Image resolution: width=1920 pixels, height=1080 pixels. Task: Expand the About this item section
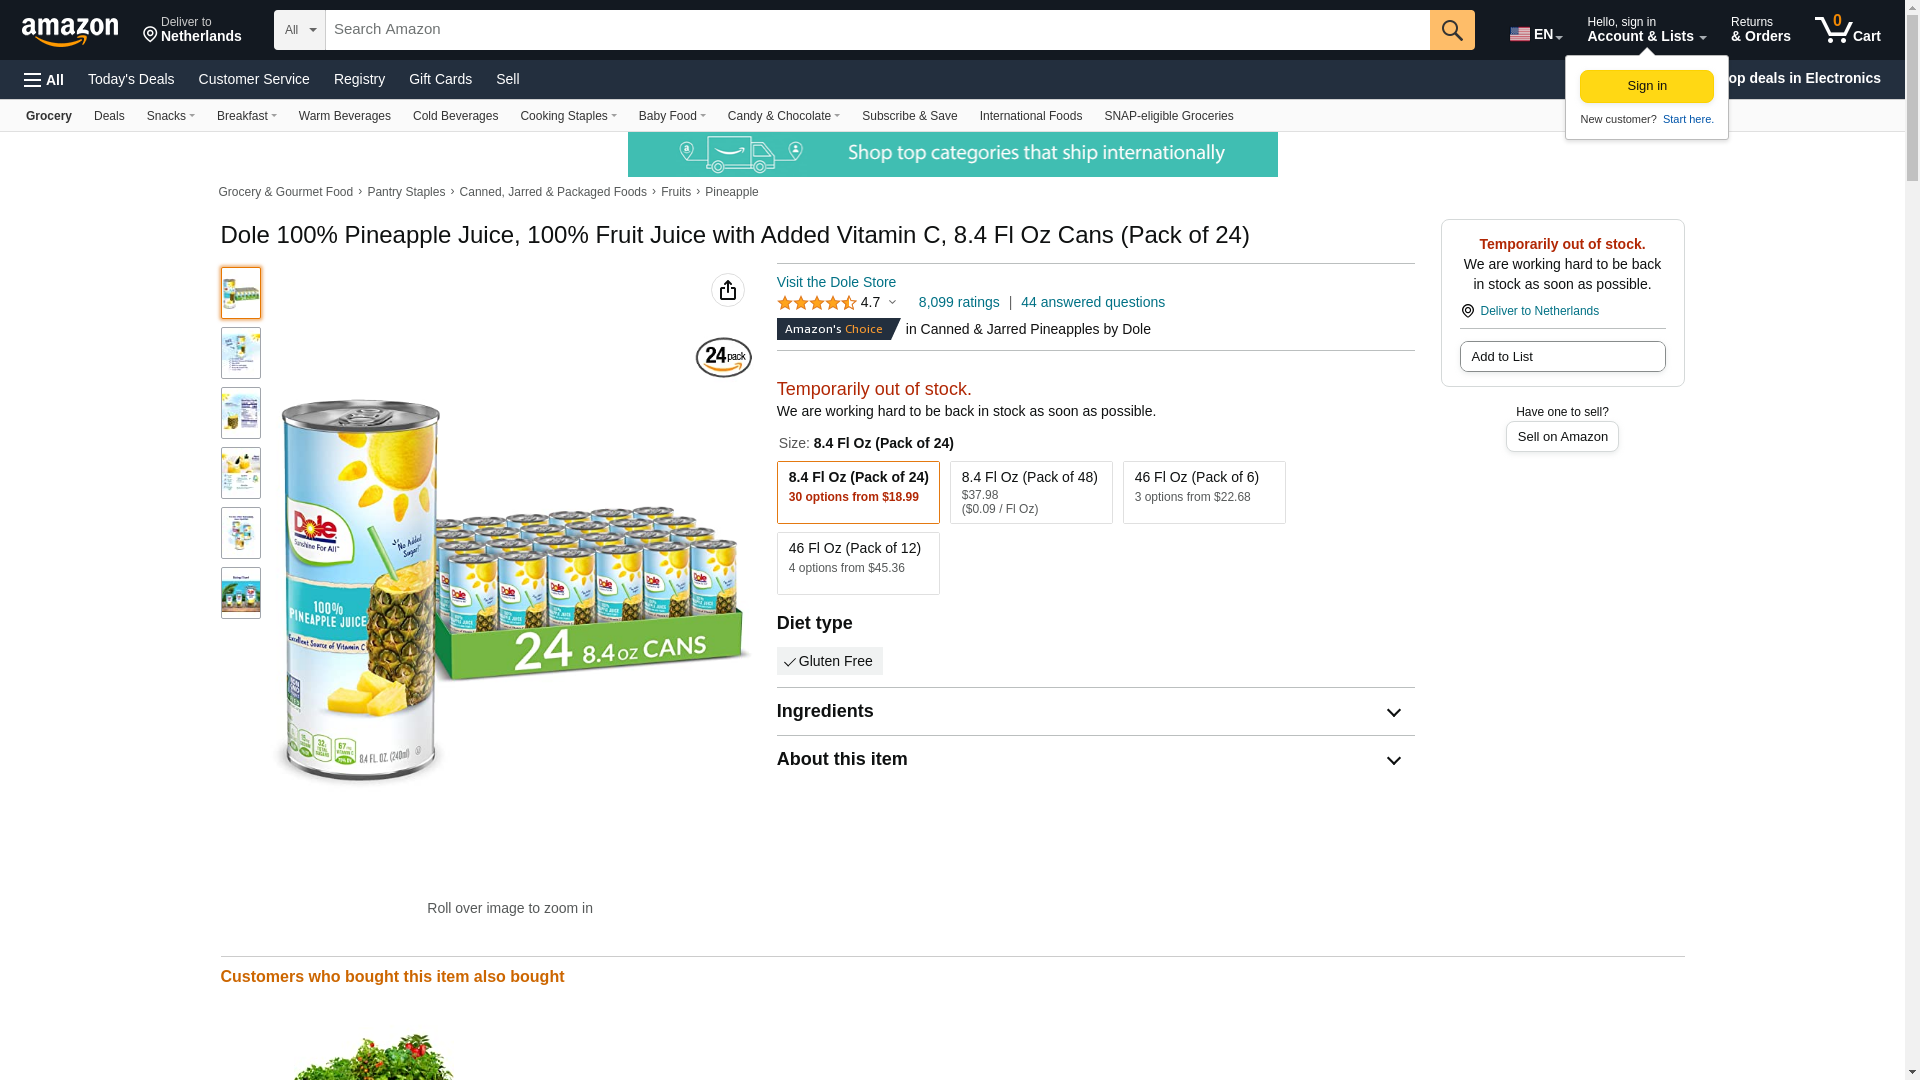click(1393, 761)
